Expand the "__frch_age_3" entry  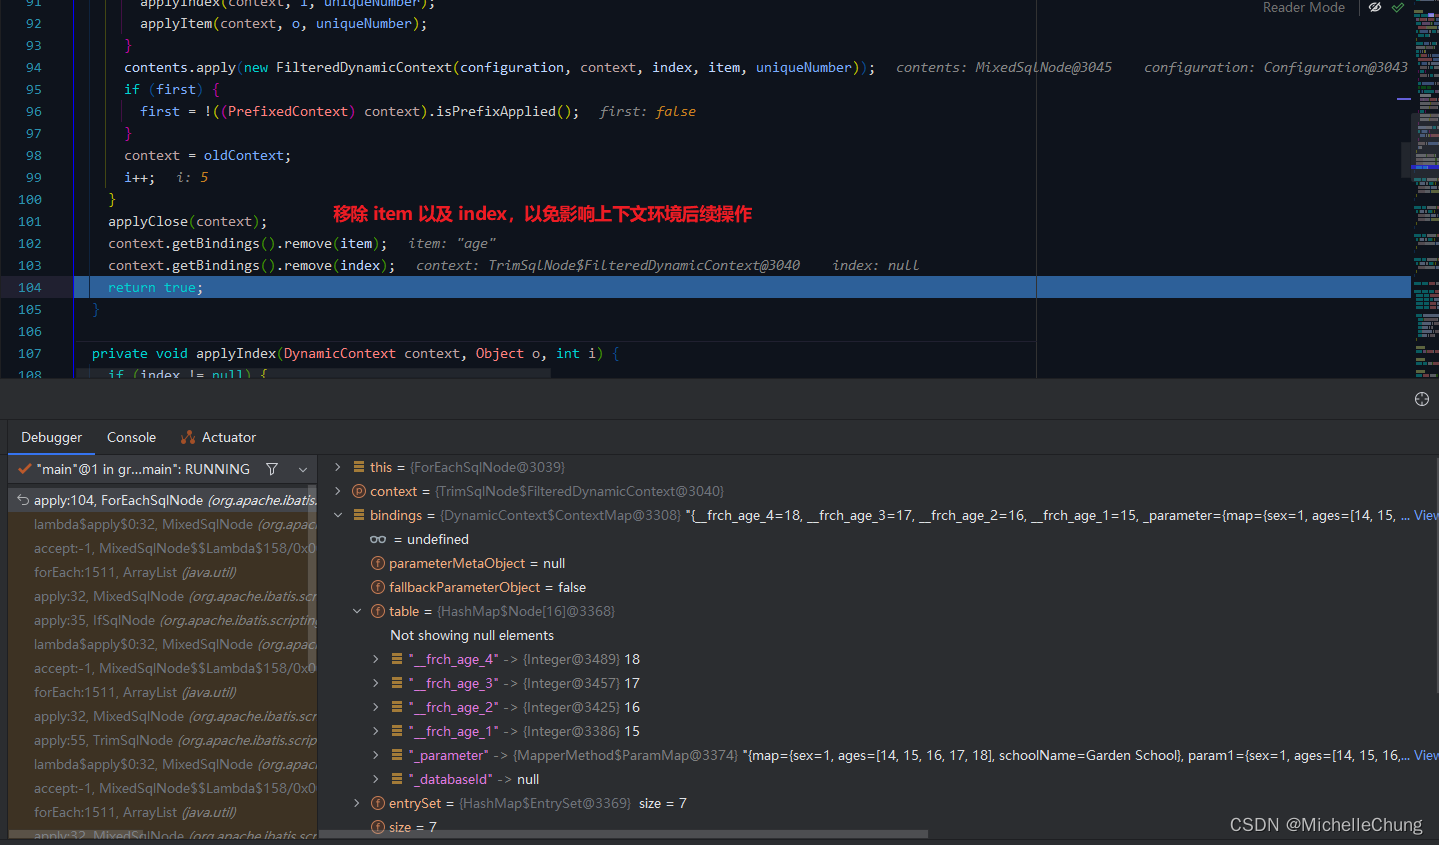point(376,683)
